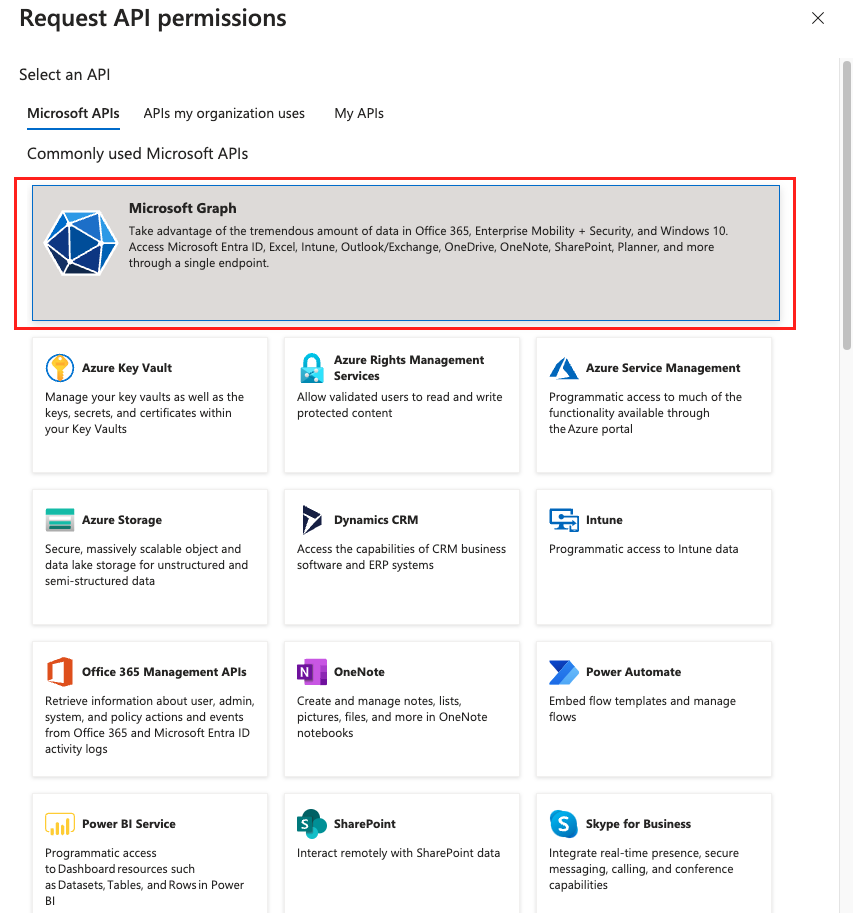The image size is (853, 913).
Task: Select the Azure Rights Management Services title
Action: coord(409,368)
